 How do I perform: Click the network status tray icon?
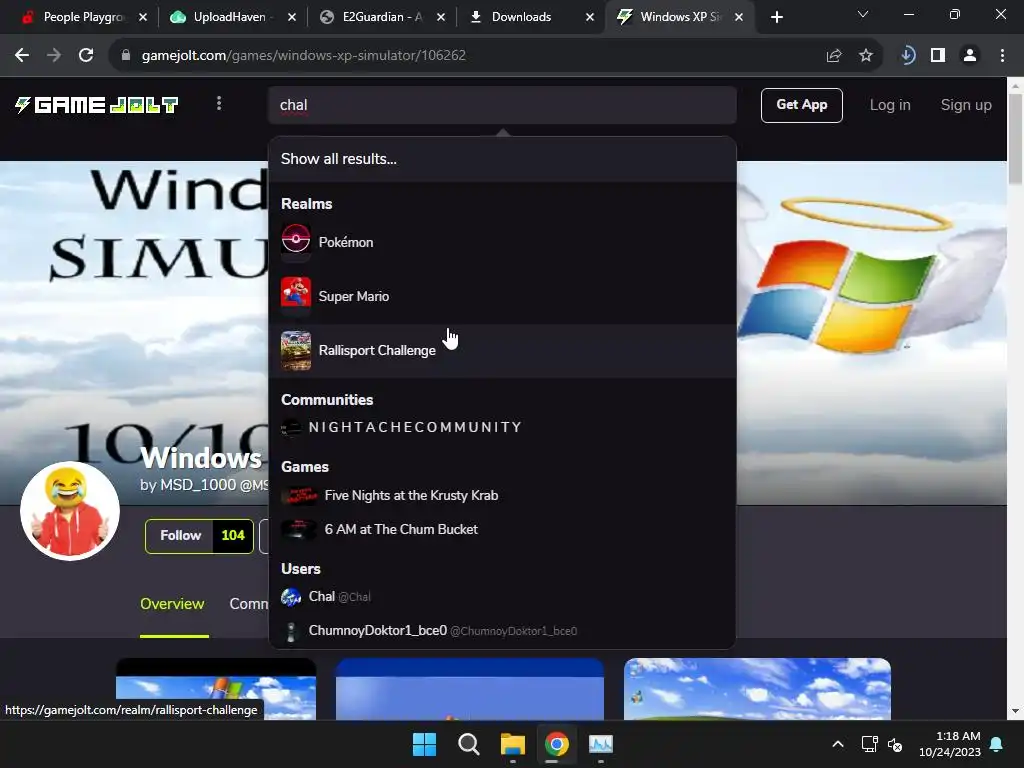point(869,744)
